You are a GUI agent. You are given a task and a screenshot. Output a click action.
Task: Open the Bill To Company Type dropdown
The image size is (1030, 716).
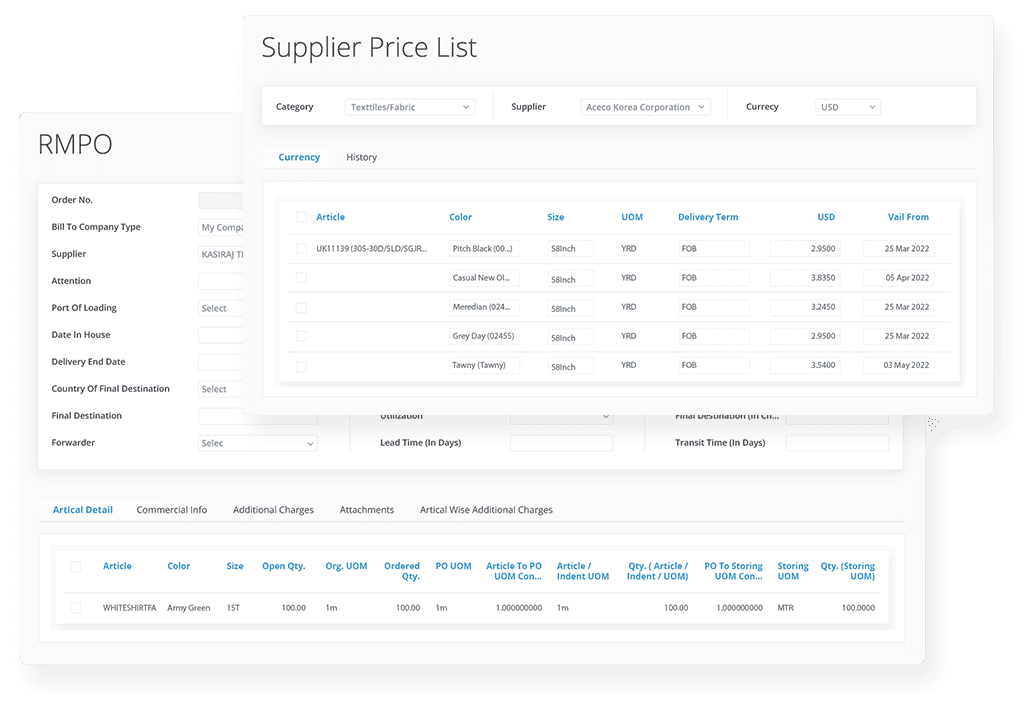click(221, 227)
